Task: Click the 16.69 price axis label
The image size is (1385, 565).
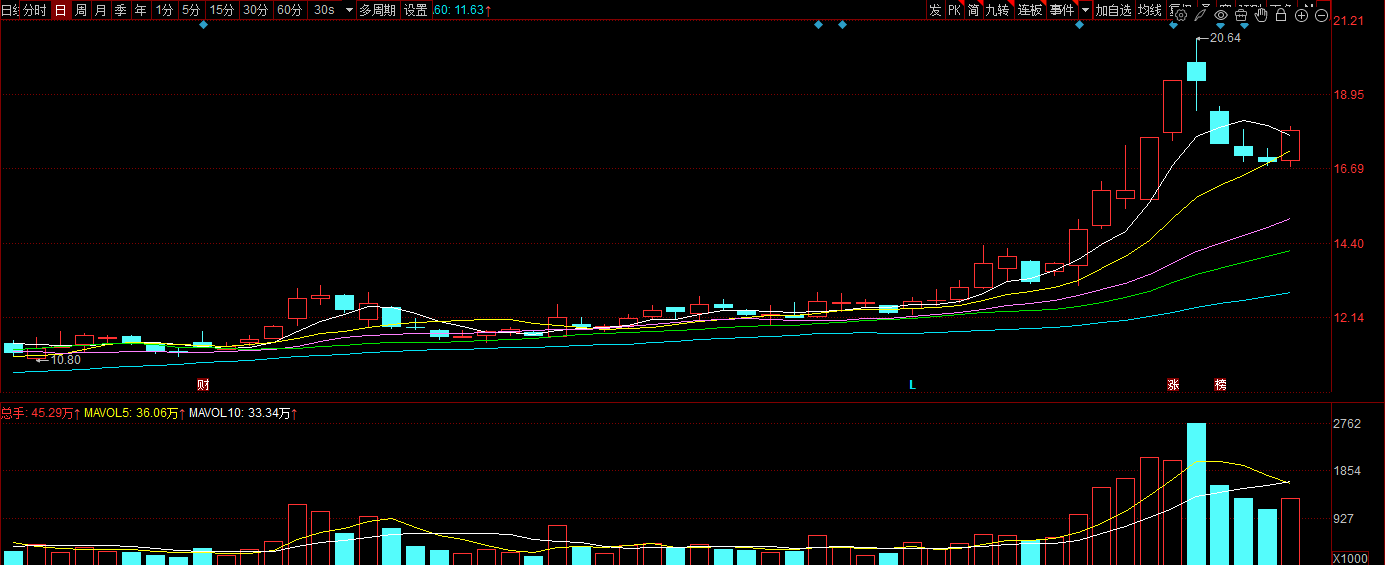Action: [x=1351, y=169]
